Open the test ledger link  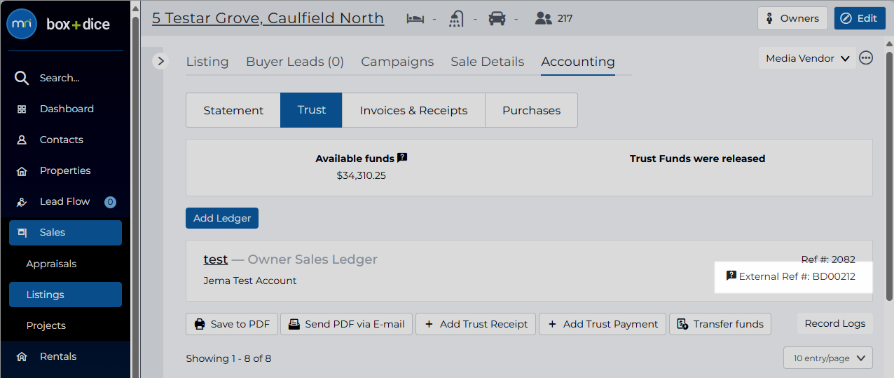216,259
